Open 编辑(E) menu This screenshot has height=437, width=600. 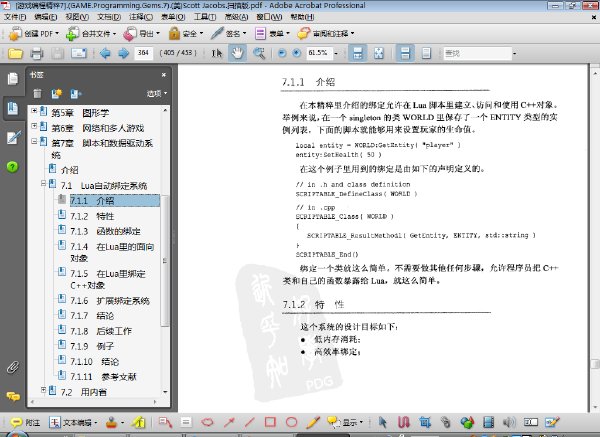pos(46,17)
